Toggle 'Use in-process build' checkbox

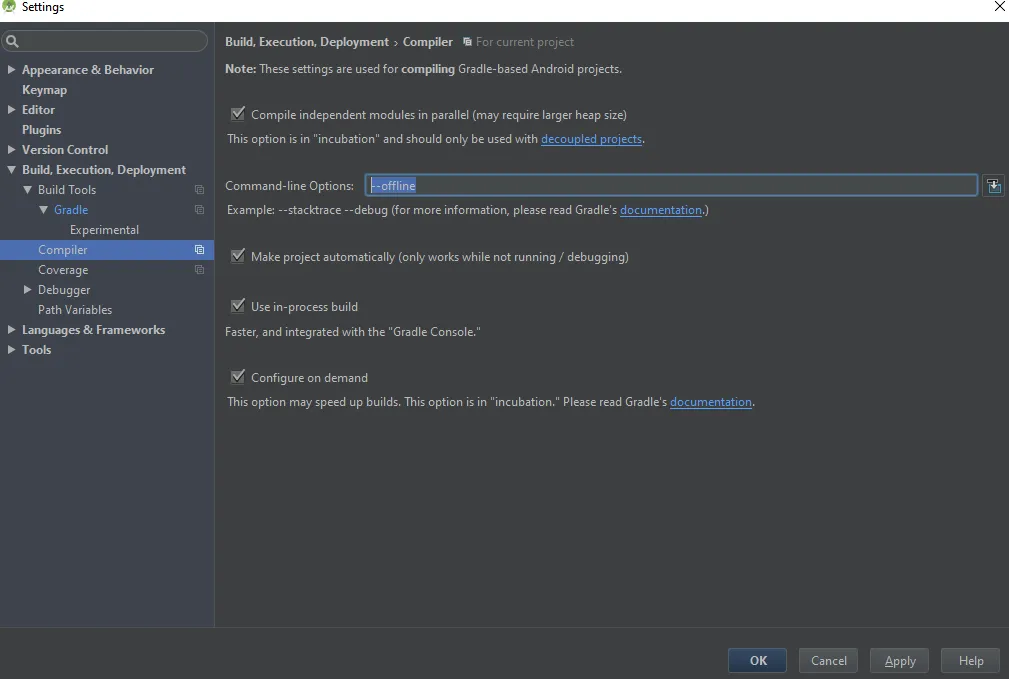[238, 306]
